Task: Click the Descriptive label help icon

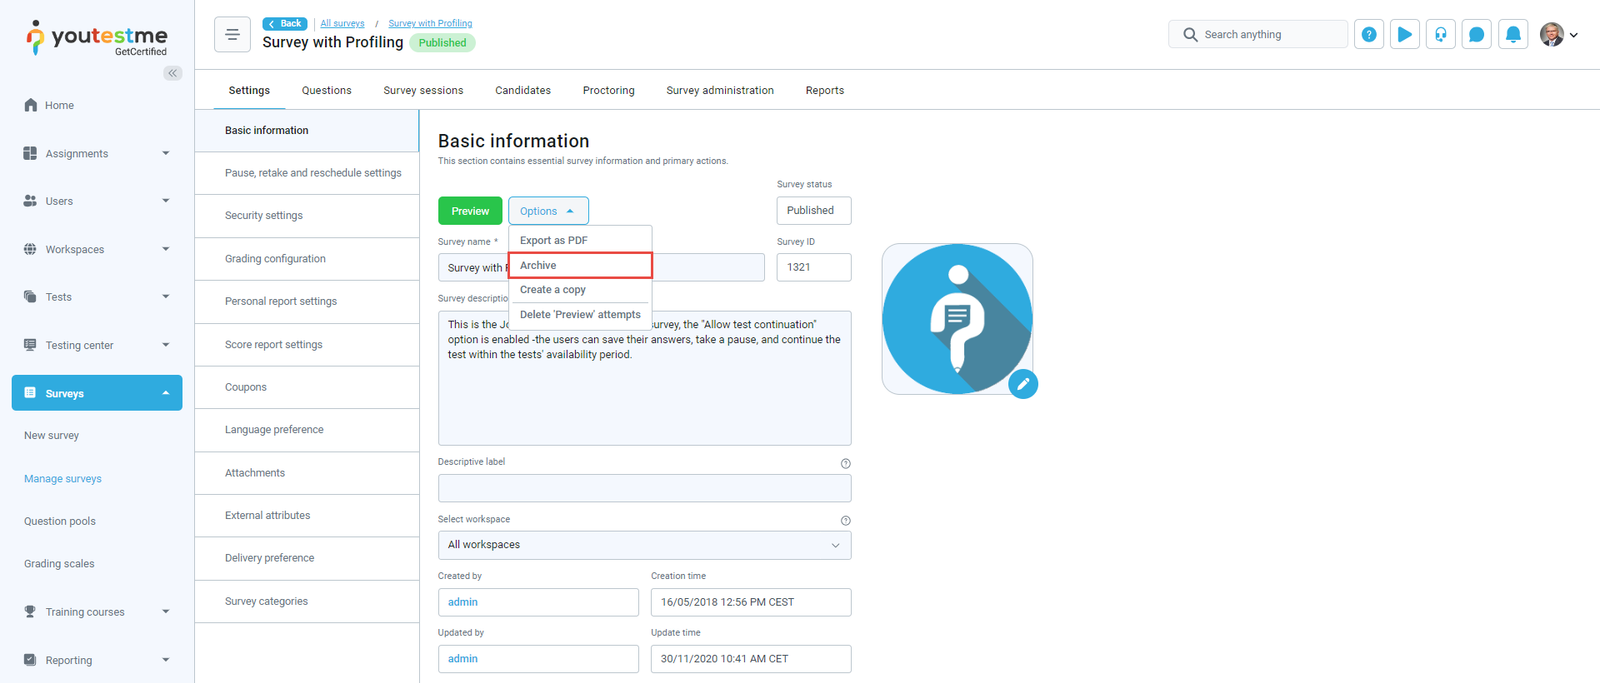Action: (846, 463)
